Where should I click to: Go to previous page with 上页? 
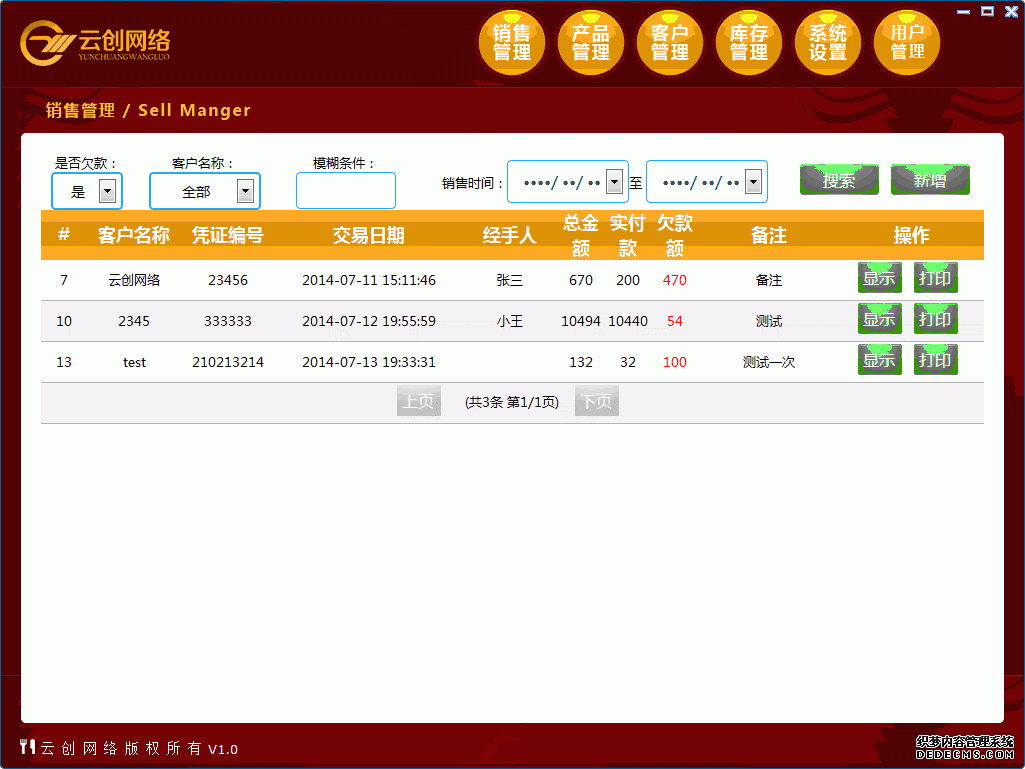tap(418, 402)
